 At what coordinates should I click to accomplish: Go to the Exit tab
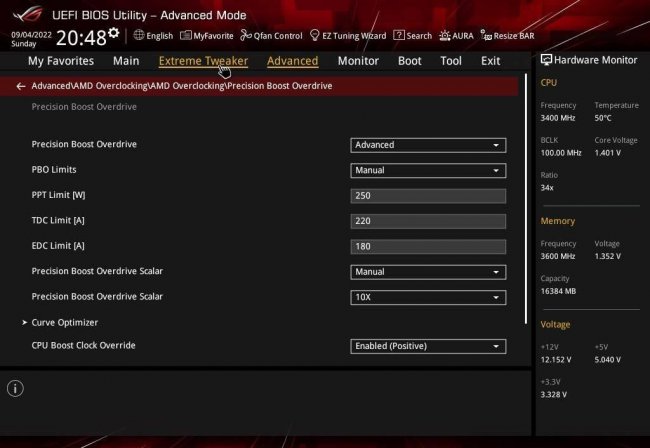pos(490,61)
